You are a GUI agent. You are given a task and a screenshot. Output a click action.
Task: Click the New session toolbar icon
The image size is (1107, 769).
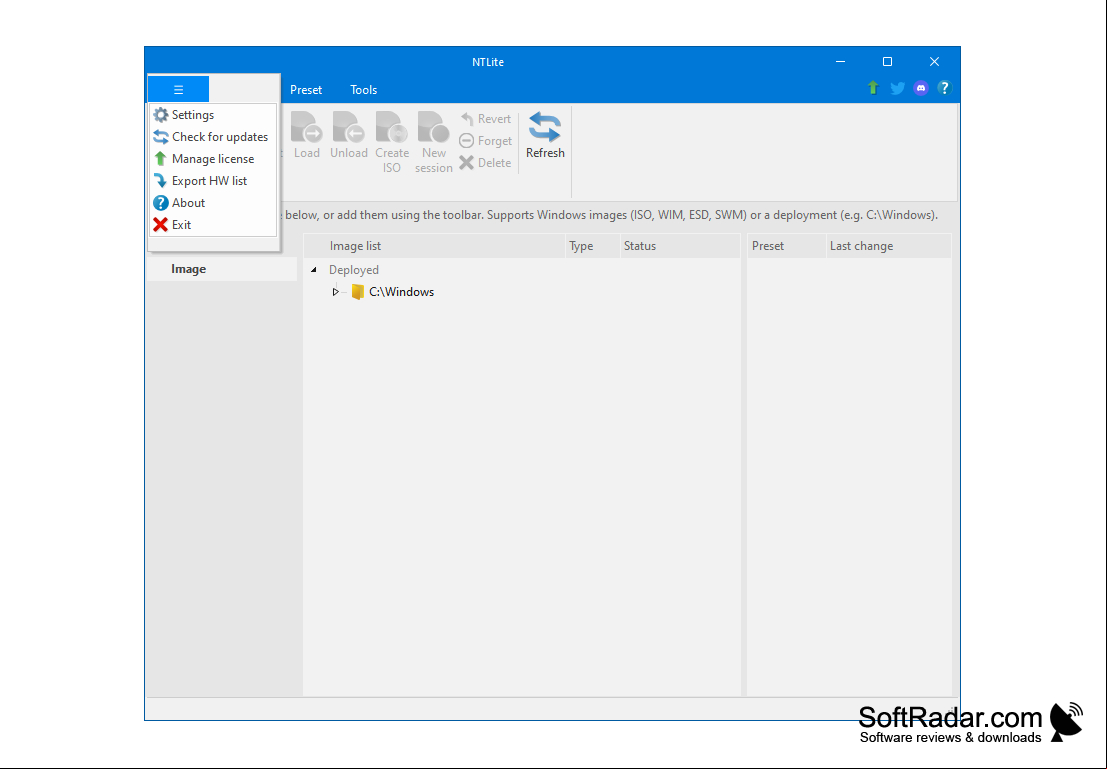coord(433,128)
